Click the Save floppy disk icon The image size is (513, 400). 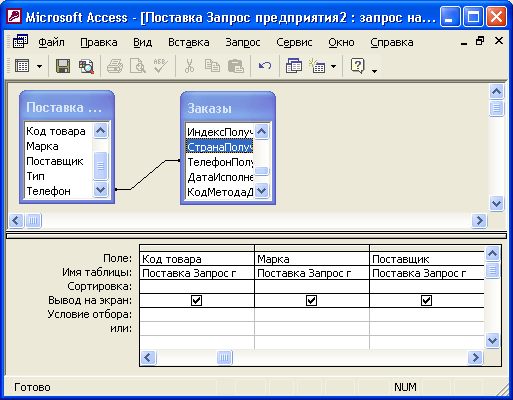[x=63, y=66]
